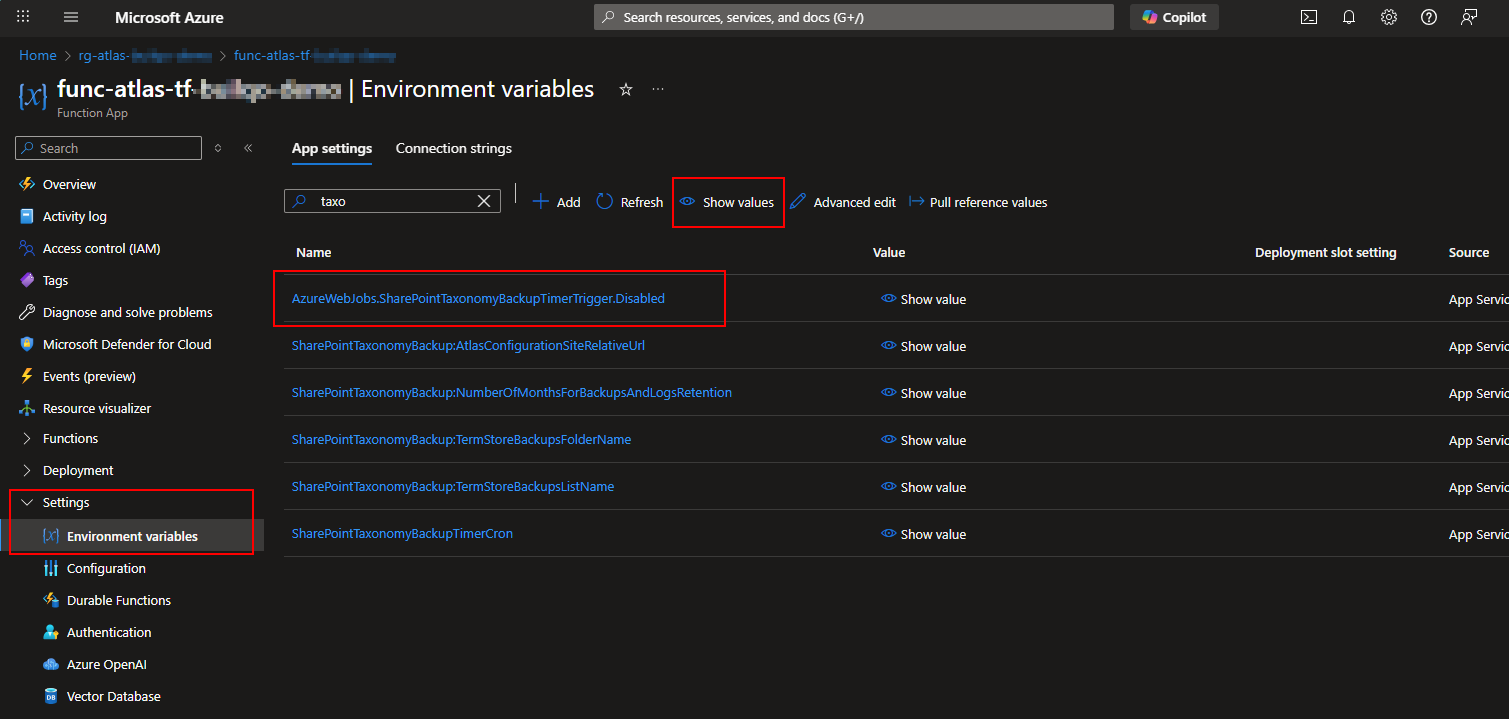Viewport: 1509px width, 719px height.
Task: Click Add to create app setting
Action: 556,202
